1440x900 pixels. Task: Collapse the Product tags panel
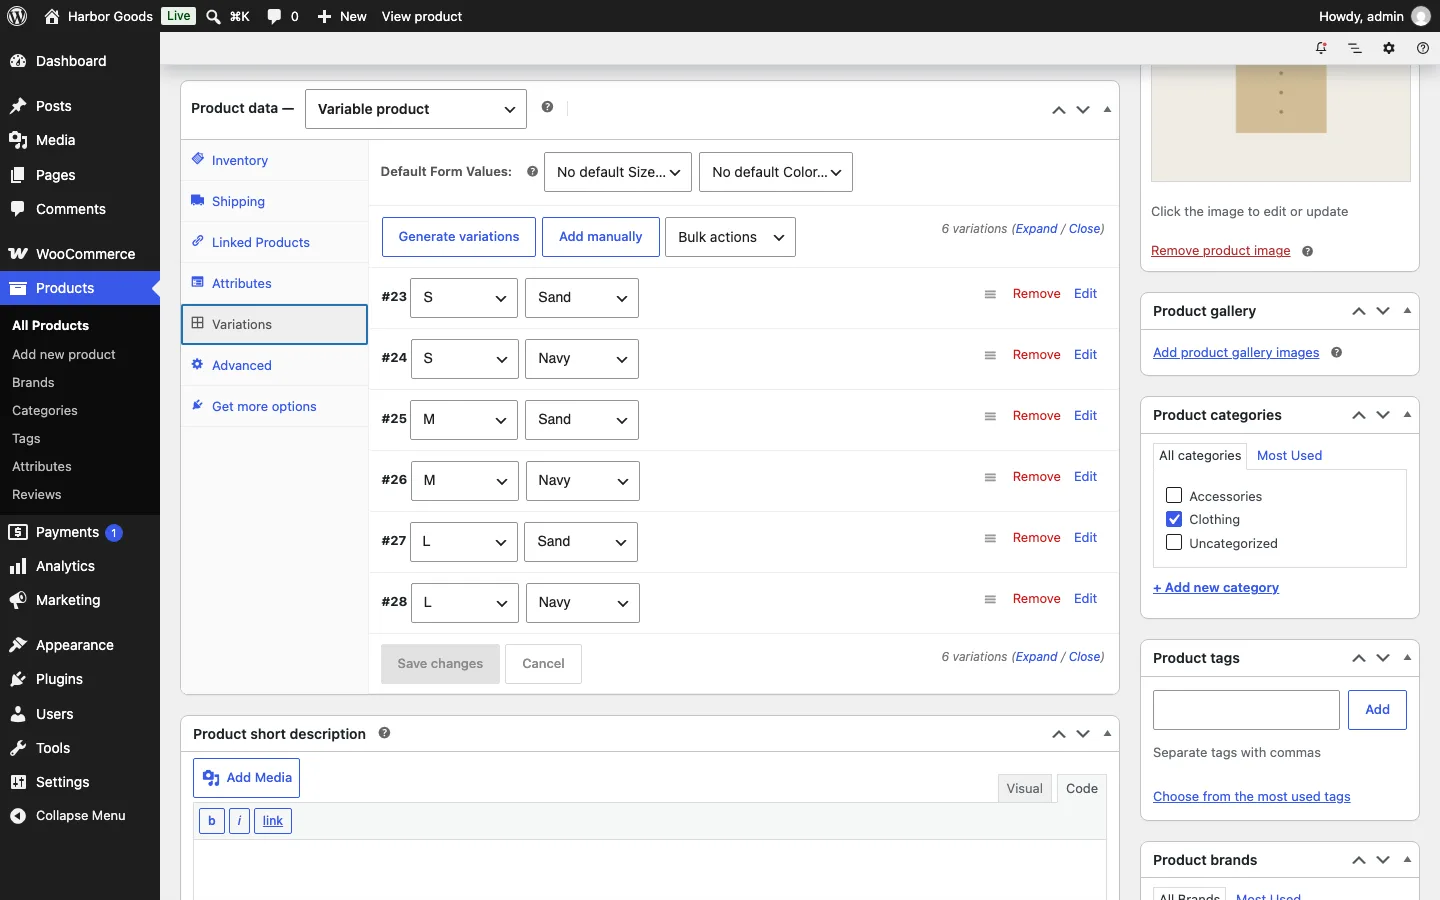[x=1407, y=658]
